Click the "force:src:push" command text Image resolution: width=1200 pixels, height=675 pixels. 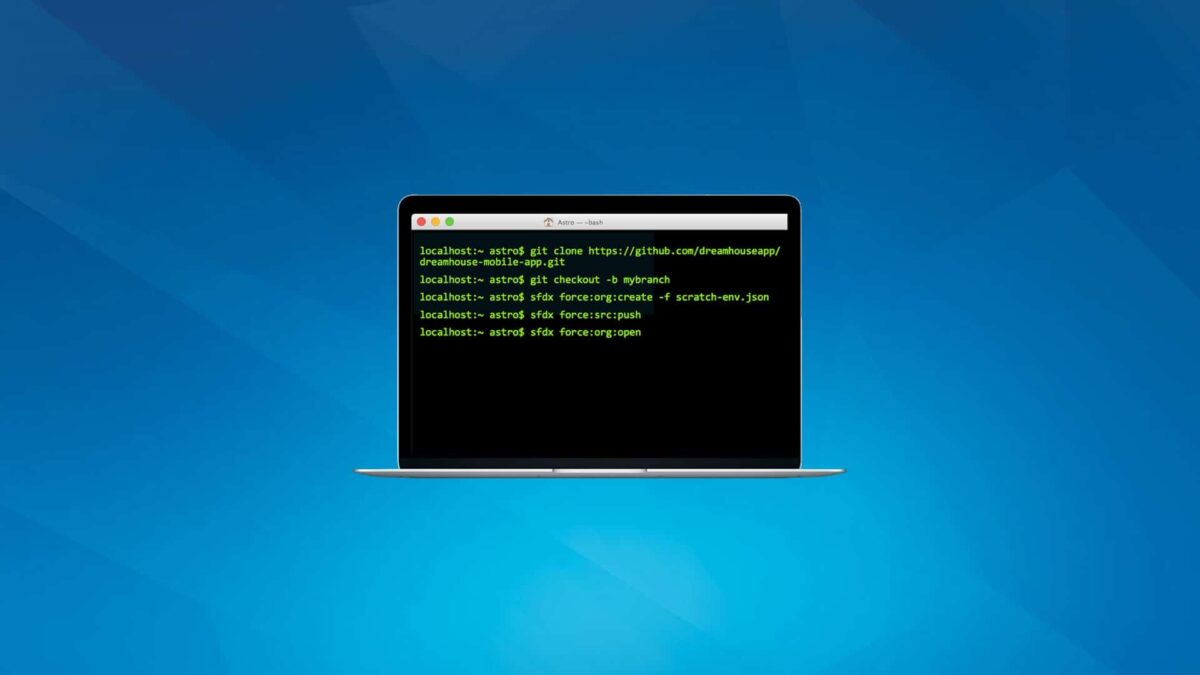pyautogui.click(x=600, y=315)
